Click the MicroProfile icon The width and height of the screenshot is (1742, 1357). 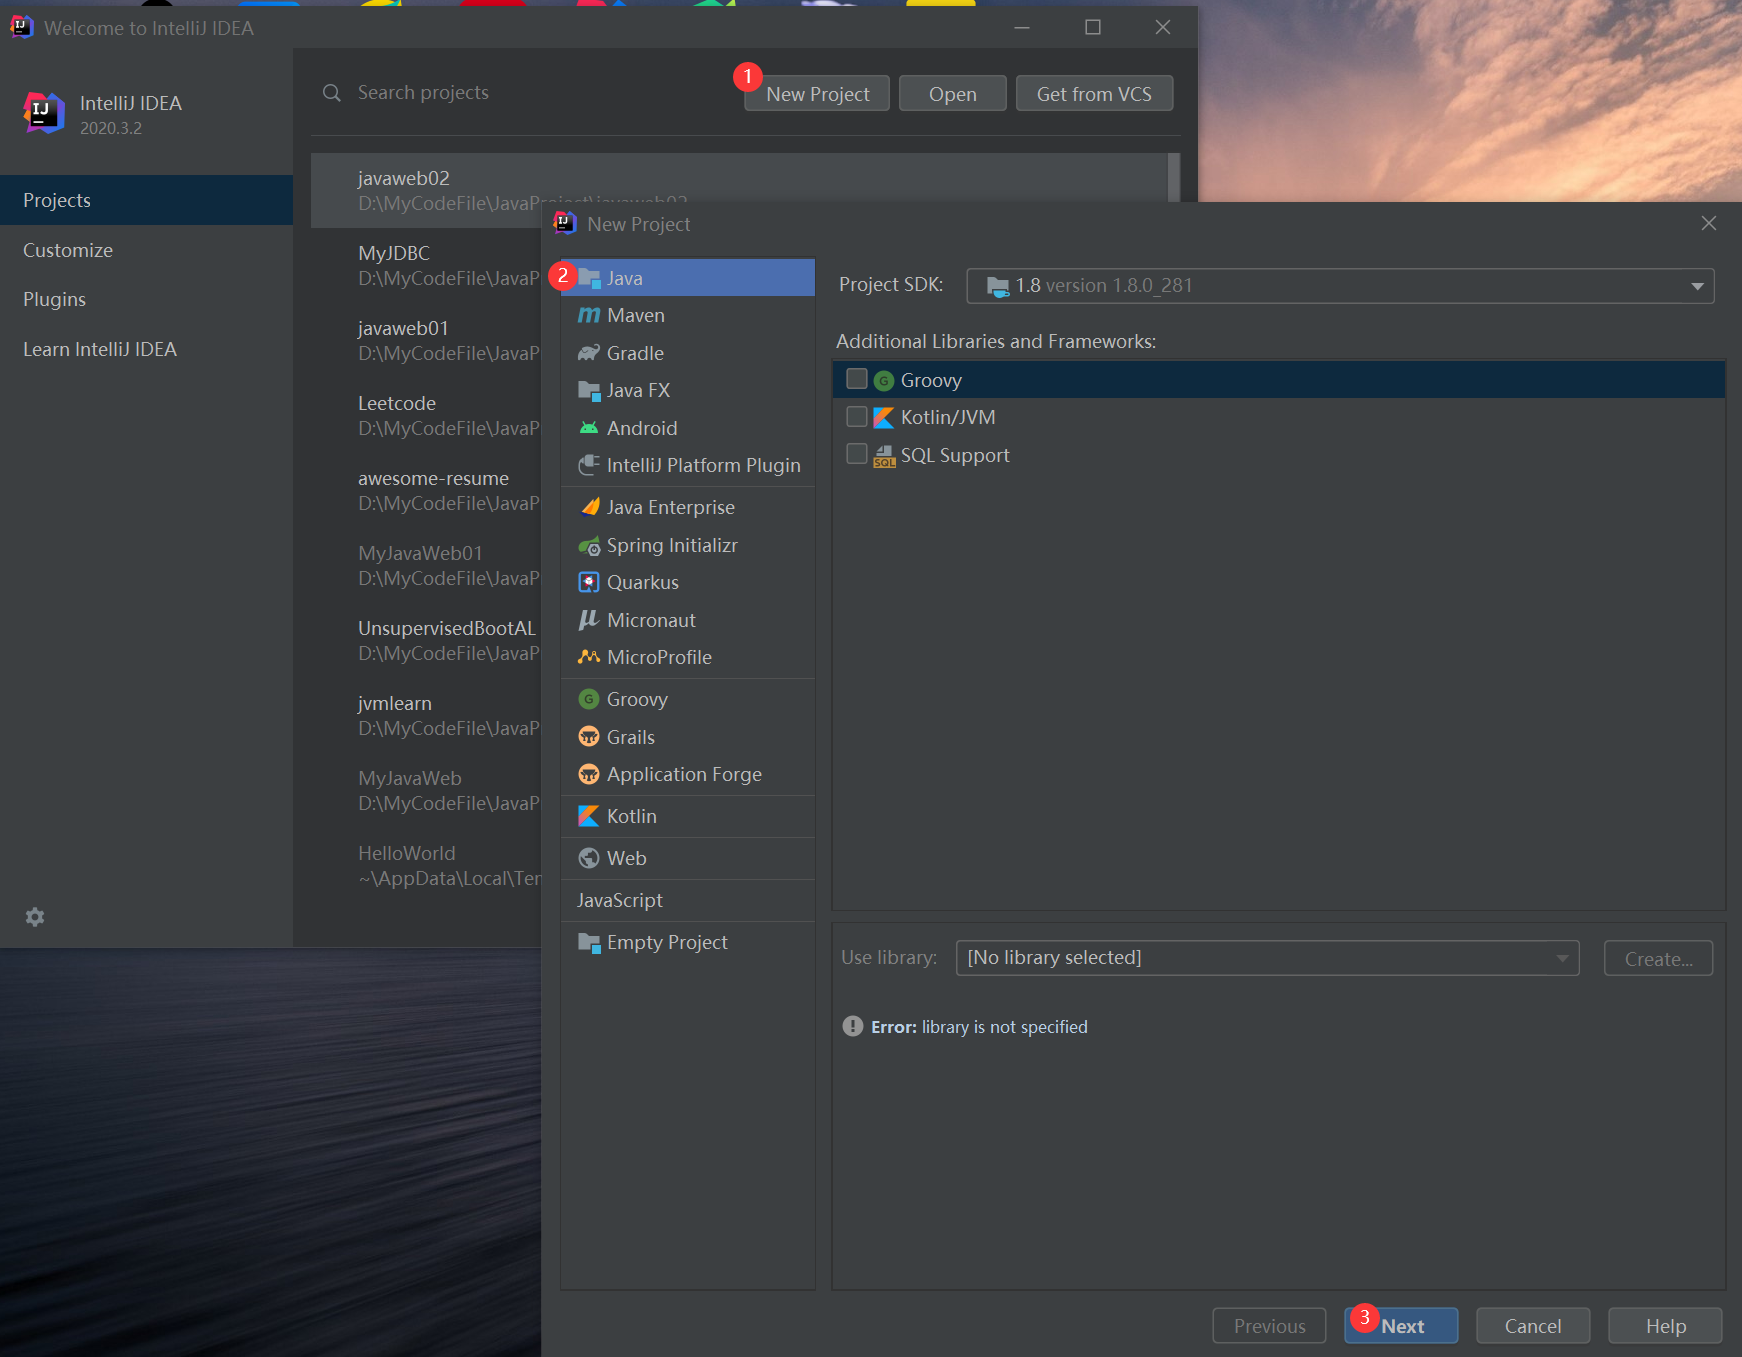coord(589,658)
